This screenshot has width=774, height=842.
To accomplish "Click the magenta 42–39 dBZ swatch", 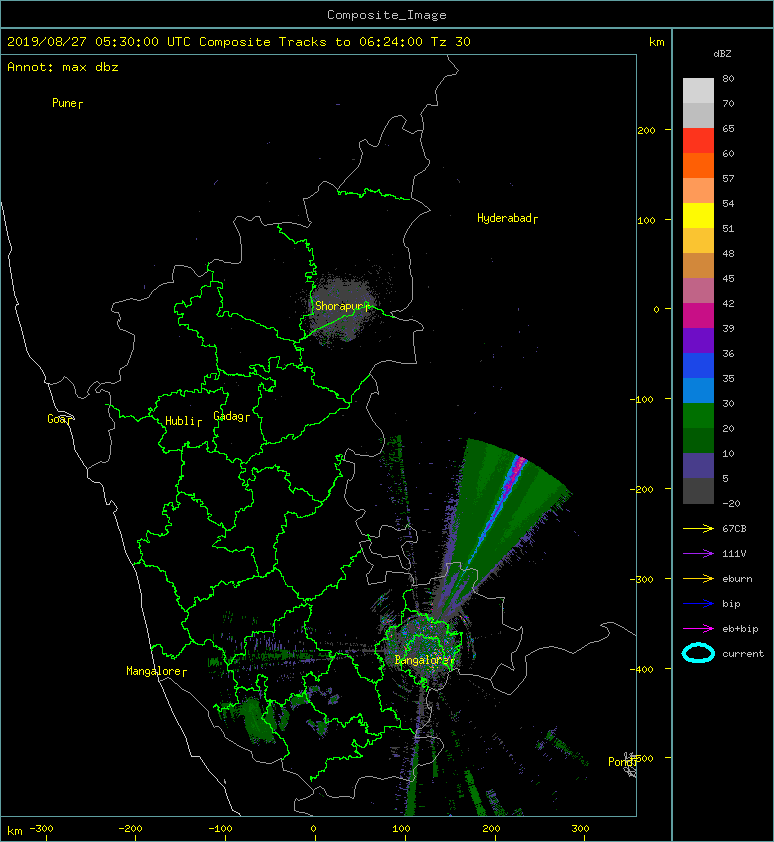I will pyautogui.click(x=698, y=315).
